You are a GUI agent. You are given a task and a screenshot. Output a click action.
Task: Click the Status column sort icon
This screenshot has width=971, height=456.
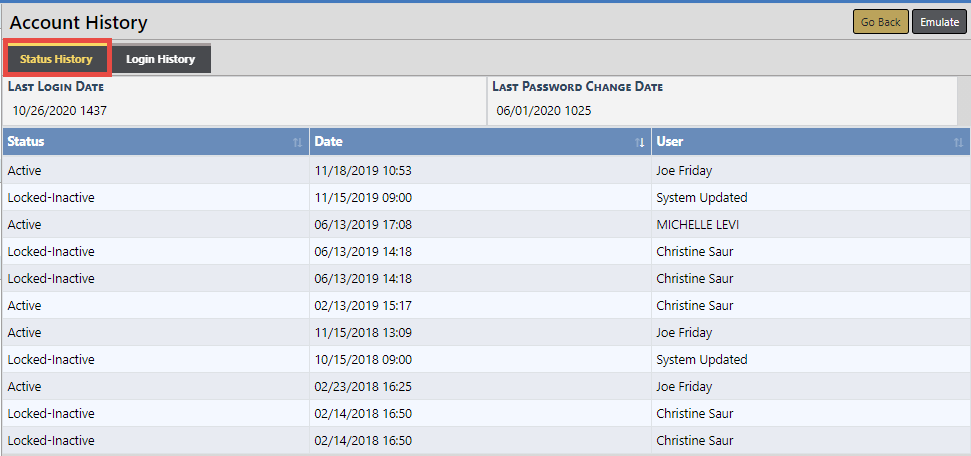pos(297,143)
